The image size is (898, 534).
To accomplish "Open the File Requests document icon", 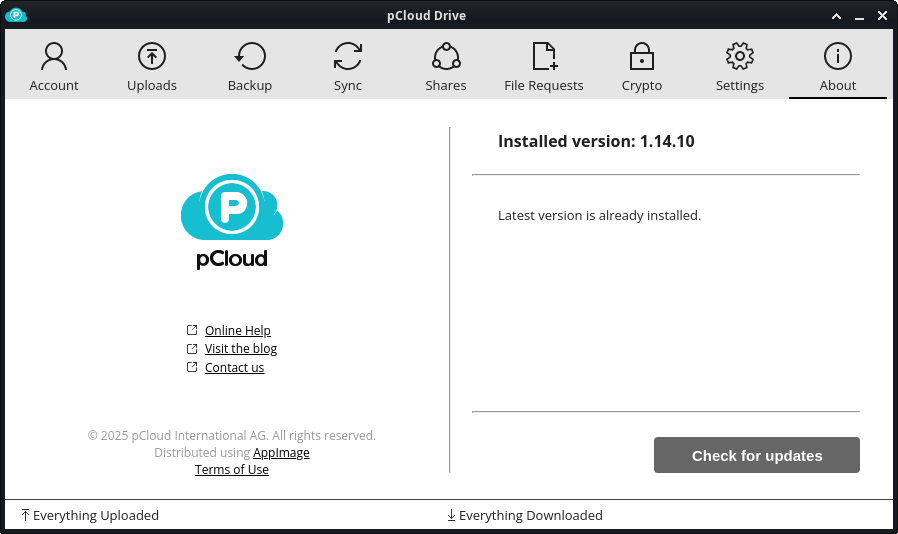I will coord(544,56).
